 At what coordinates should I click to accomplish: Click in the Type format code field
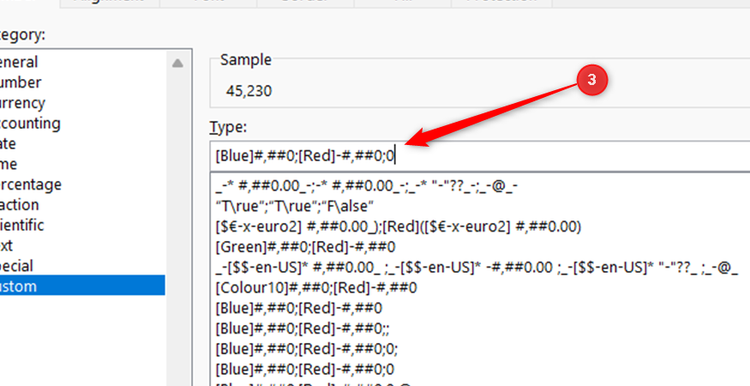pos(480,156)
